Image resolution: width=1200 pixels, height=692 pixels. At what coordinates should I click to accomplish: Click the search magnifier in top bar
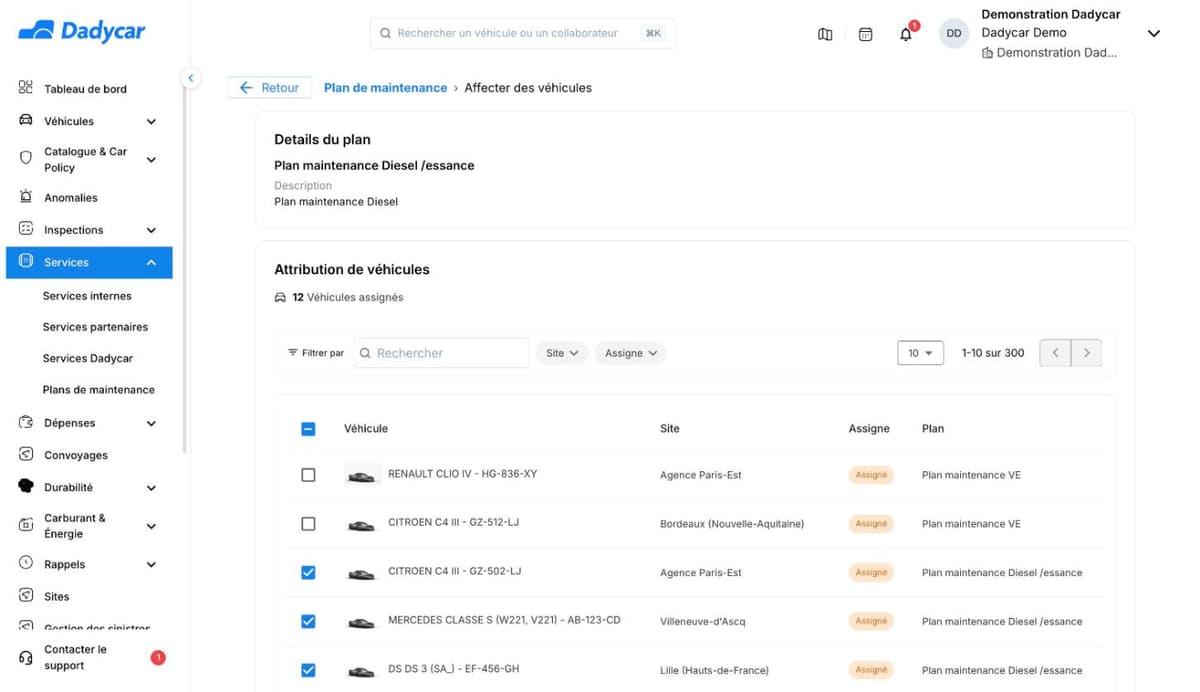pos(385,33)
